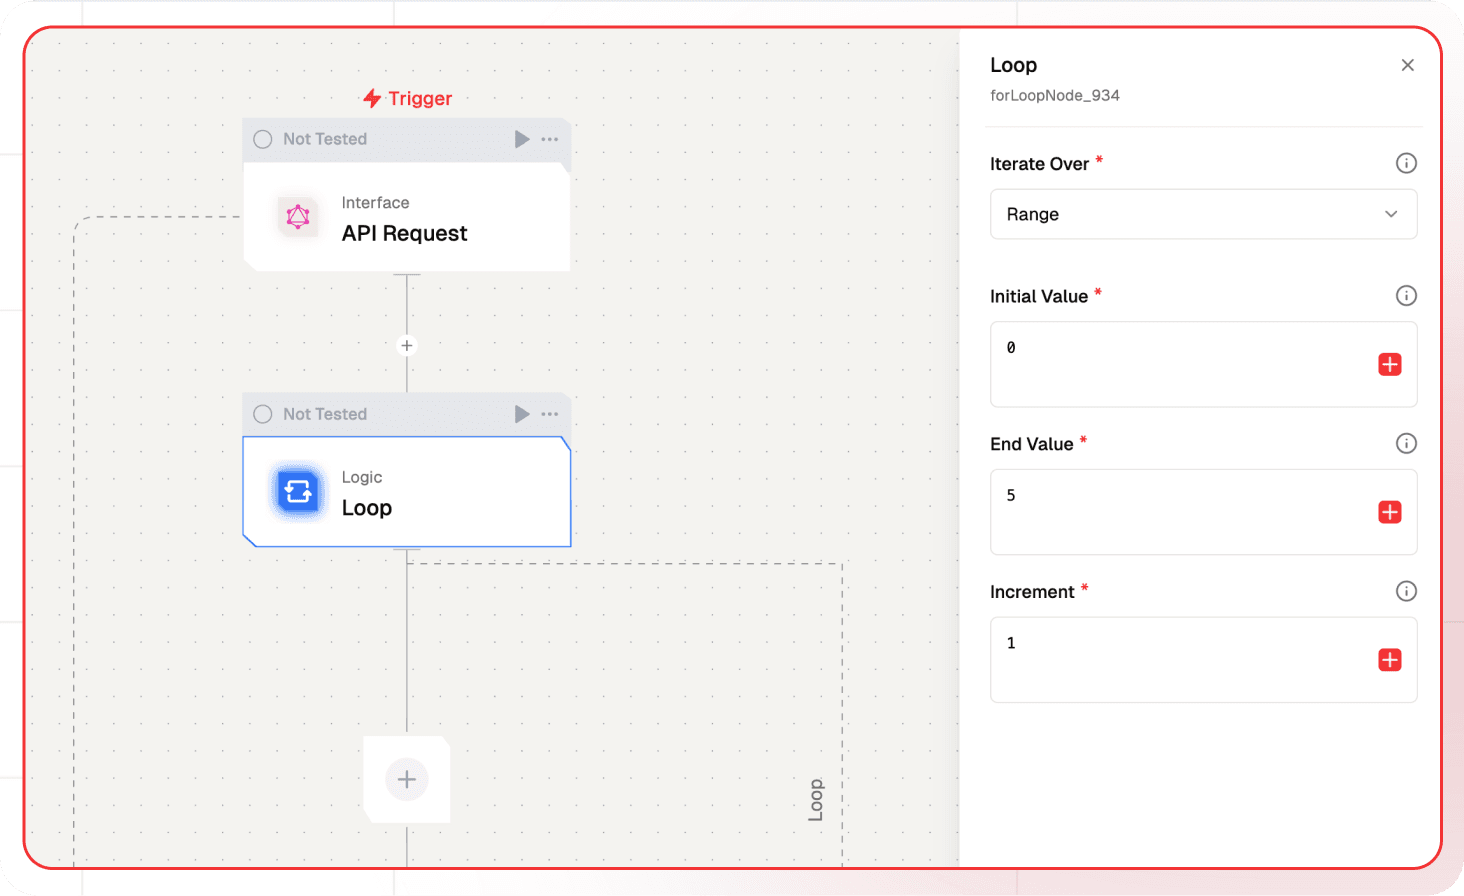Select the blue Loop logic icon
The image size is (1464, 896).
[298, 492]
